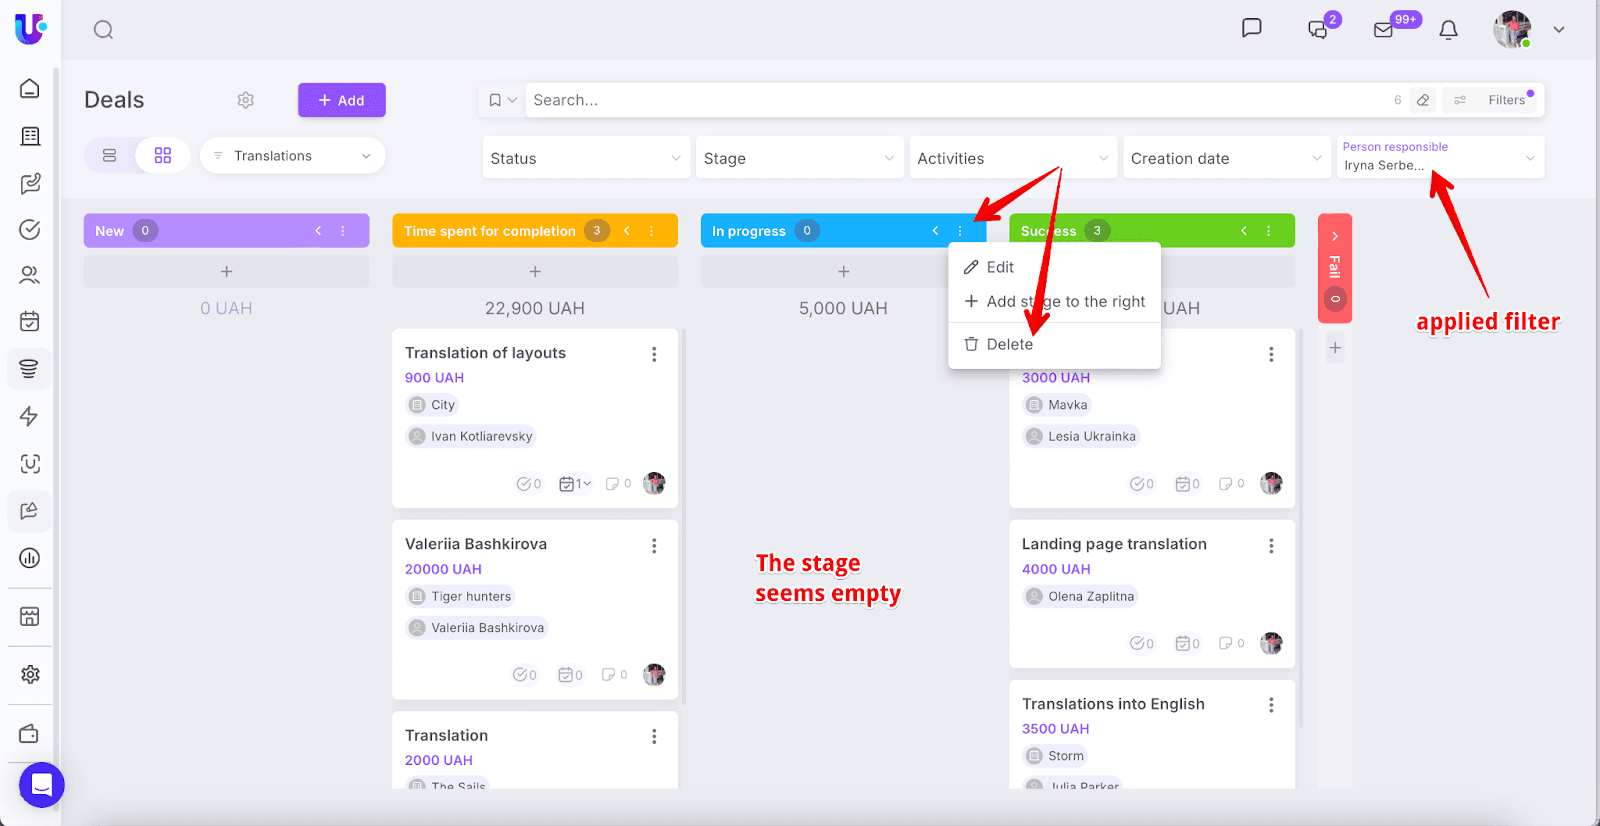Add a deal to the New stage
The image size is (1600, 826).
pyautogui.click(x=227, y=272)
